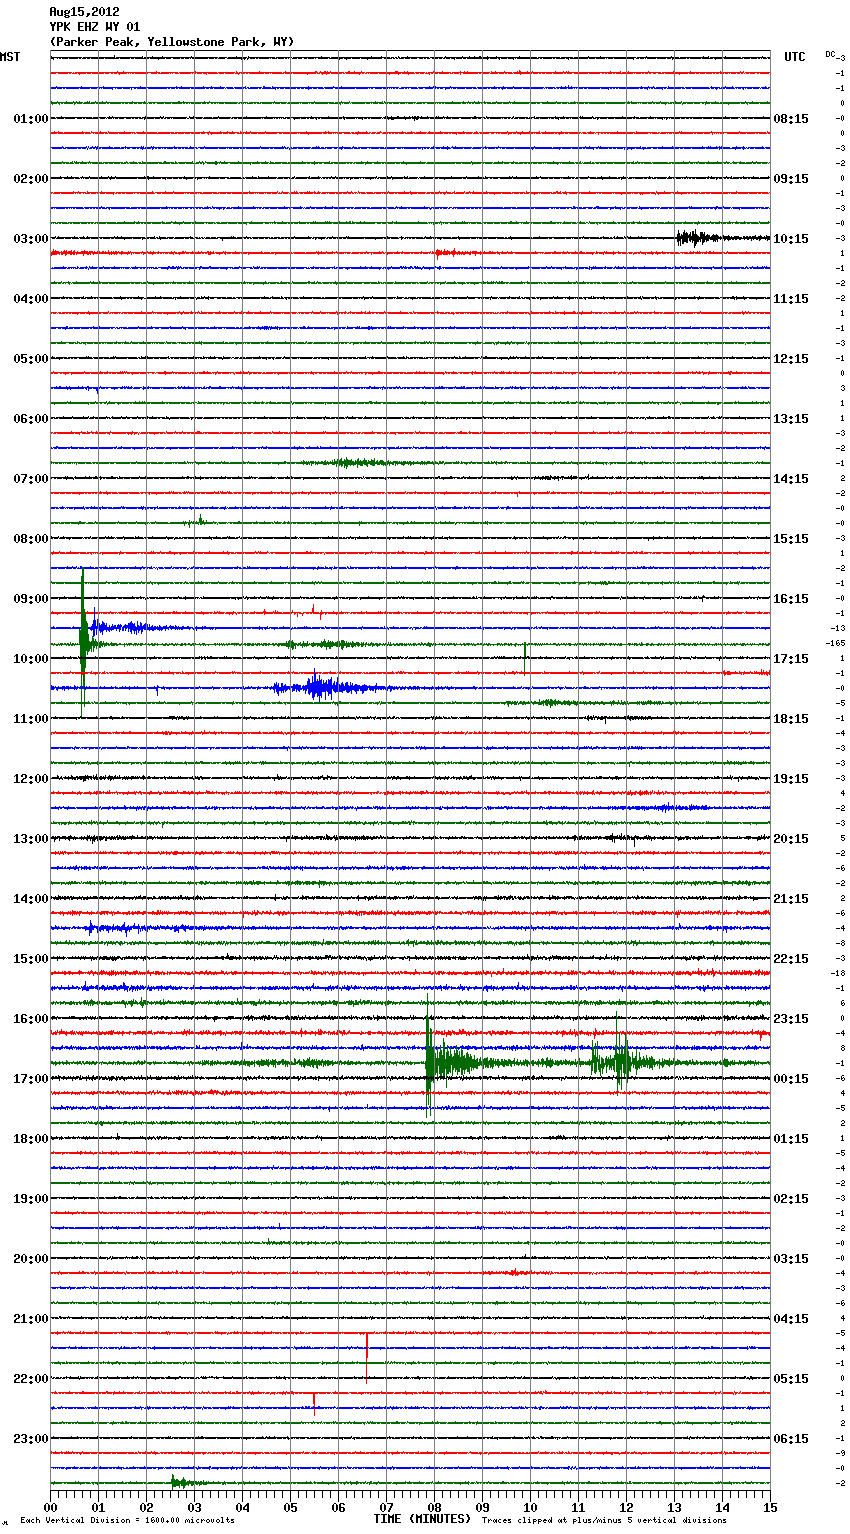Select the 17:00 MST hour label
The image size is (850, 1534).
[x=30, y=1079]
